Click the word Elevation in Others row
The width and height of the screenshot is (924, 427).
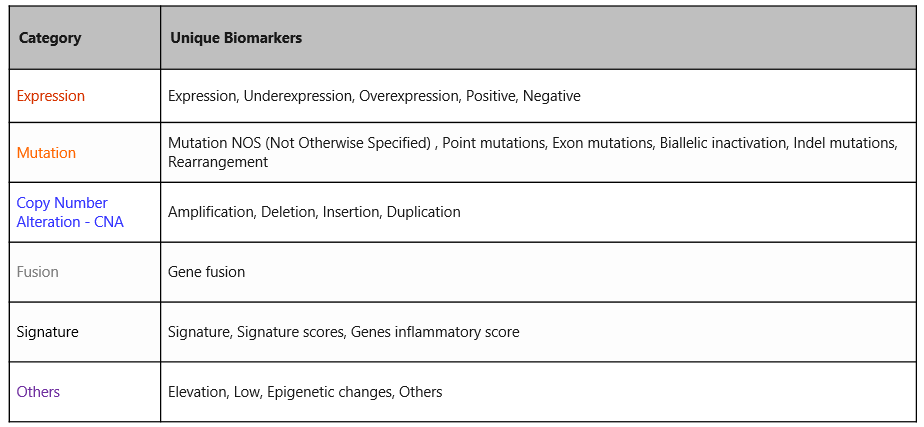(x=197, y=392)
